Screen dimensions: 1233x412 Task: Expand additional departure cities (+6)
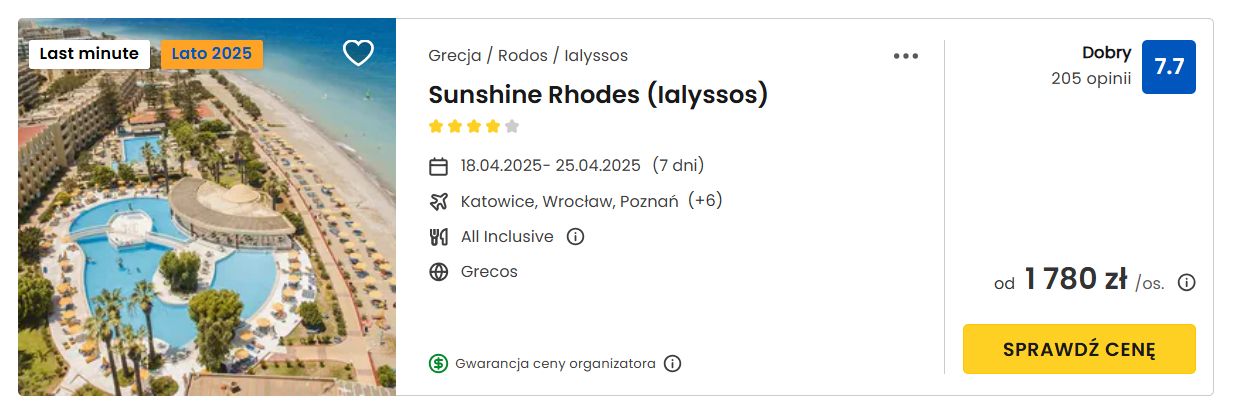[x=705, y=201]
